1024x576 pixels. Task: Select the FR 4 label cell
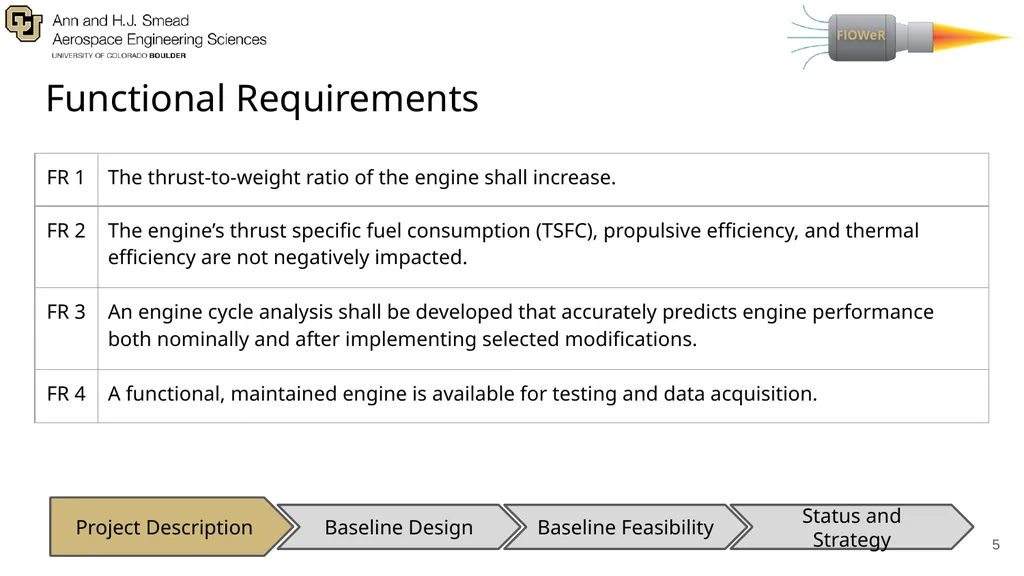tap(66, 396)
